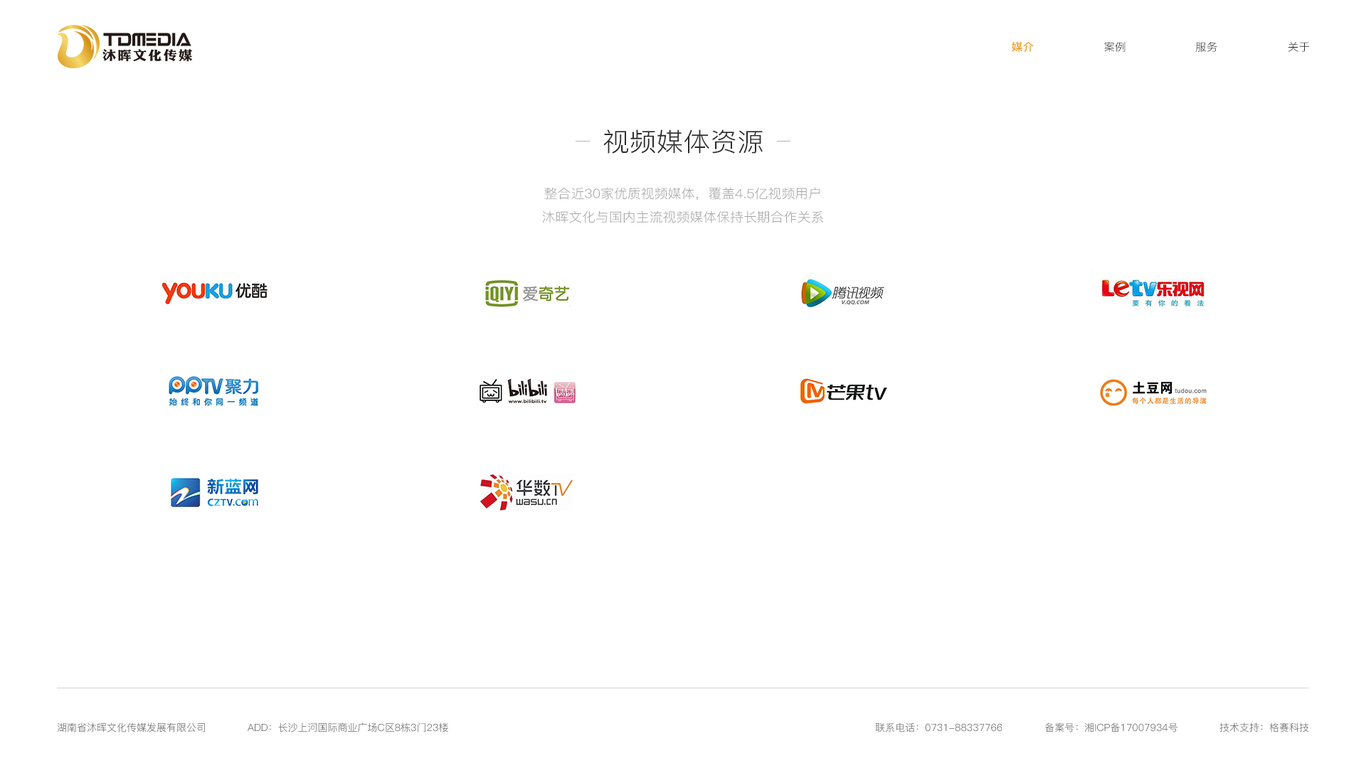
Task: Open the 芒果tv logo
Action: point(843,391)
